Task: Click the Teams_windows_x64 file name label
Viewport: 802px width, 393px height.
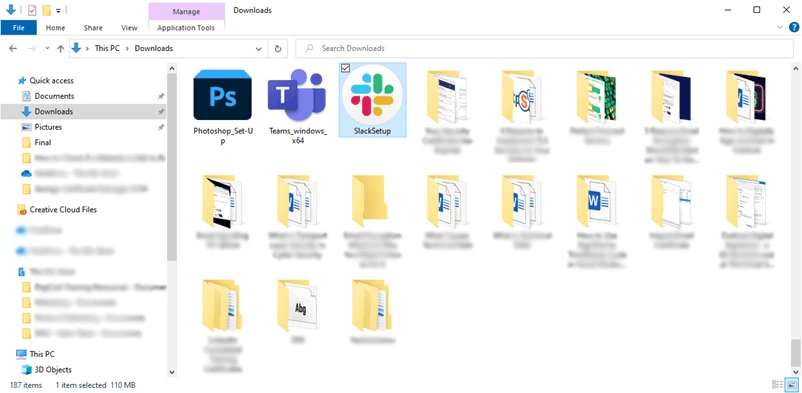Action: (298, 136)
